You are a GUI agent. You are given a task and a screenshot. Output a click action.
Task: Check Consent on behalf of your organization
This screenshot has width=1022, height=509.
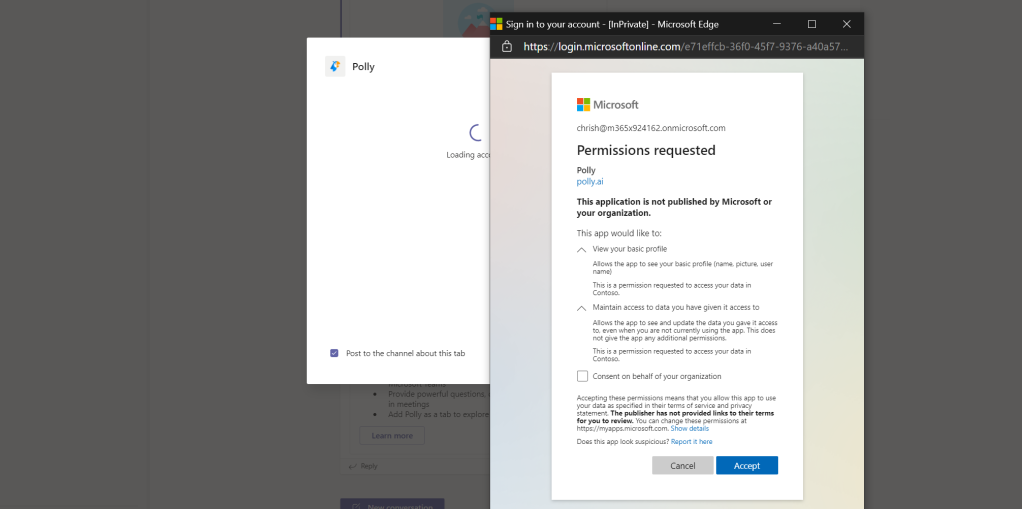point(583,376)
